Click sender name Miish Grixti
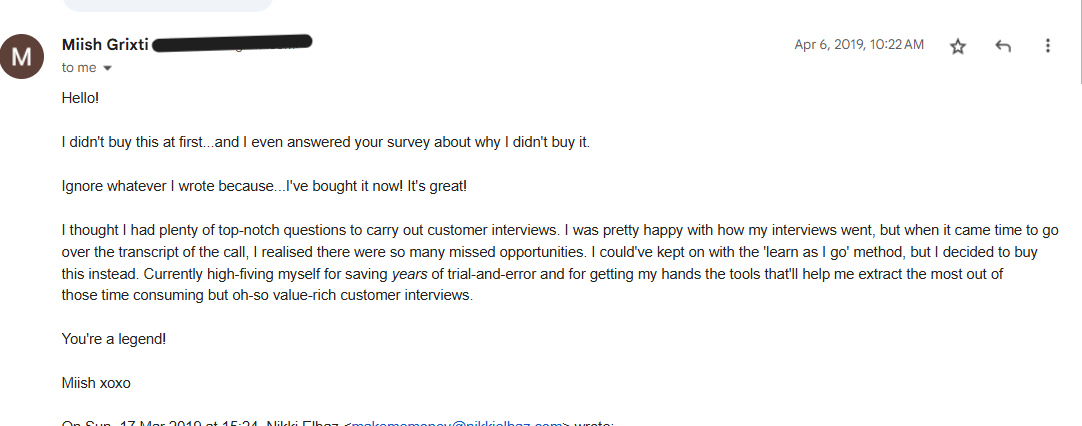Screen dimensions: 1082x426 (x=105, y=45)
